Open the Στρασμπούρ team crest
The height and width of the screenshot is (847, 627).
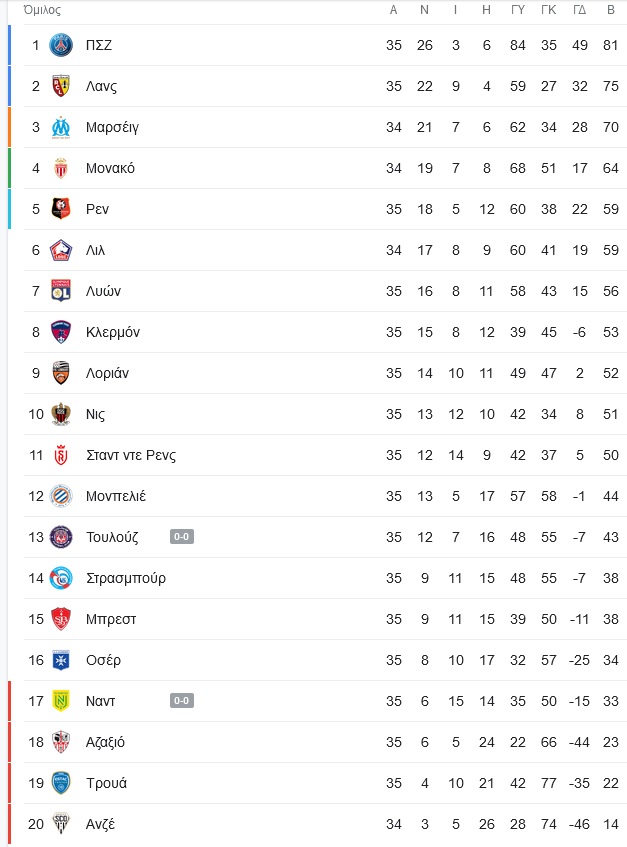coord(61,578)
